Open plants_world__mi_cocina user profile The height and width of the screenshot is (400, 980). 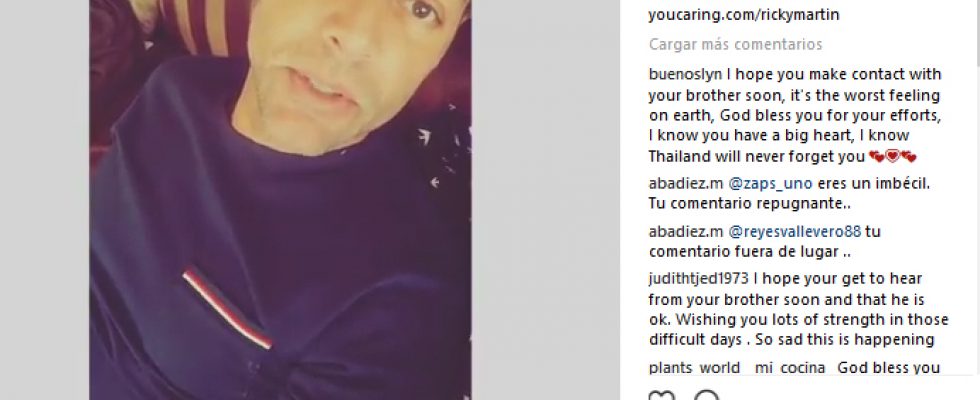coord(737,368)
